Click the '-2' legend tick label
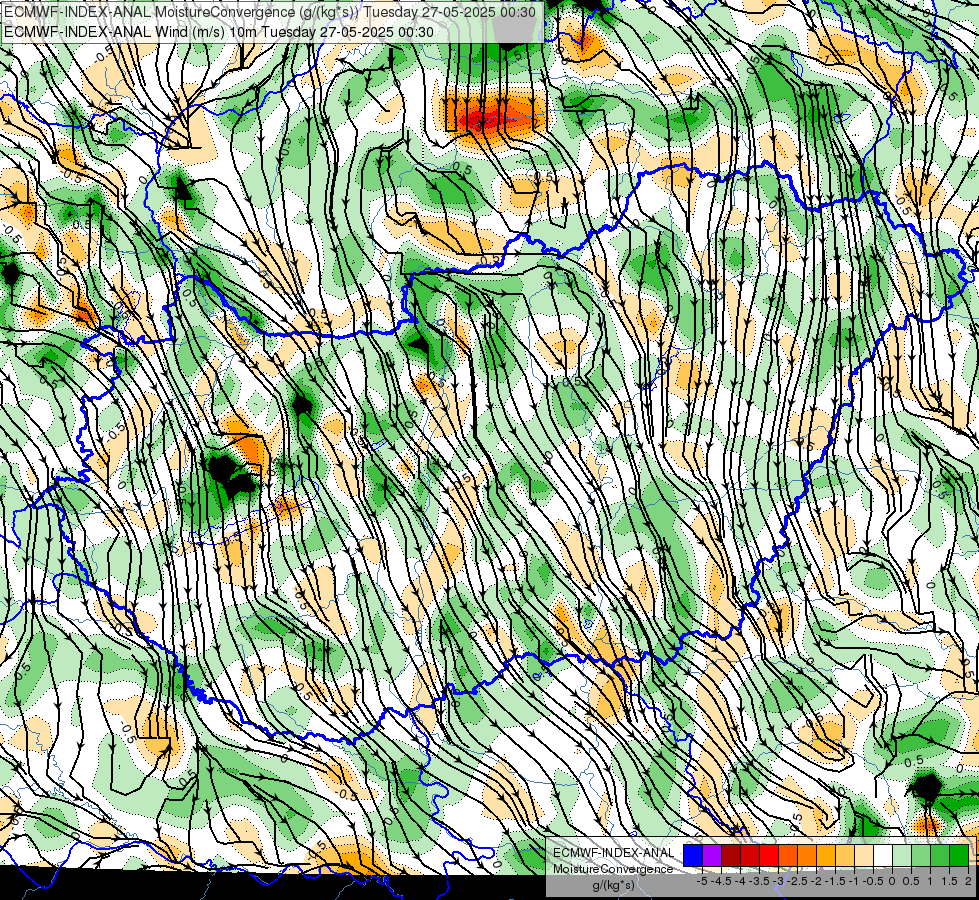979x900 pixels. (816, 881)
